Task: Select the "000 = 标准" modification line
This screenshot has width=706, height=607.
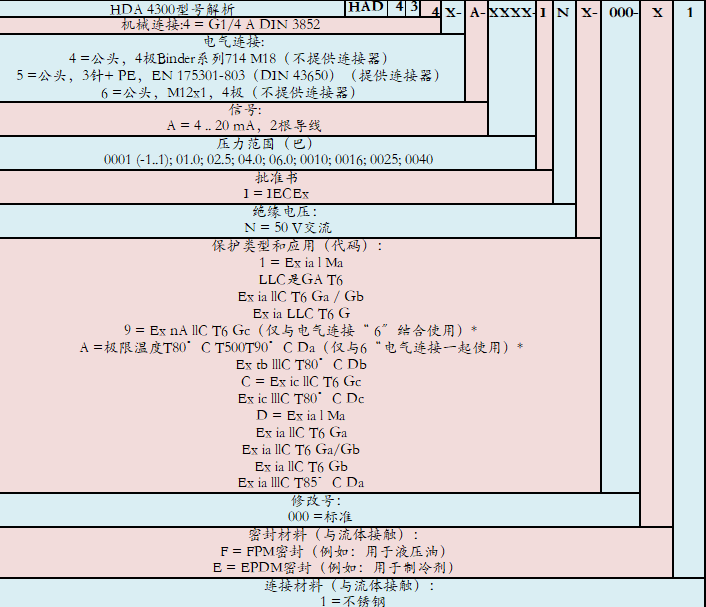Action: pyautogui.click(x=319, y=517)
